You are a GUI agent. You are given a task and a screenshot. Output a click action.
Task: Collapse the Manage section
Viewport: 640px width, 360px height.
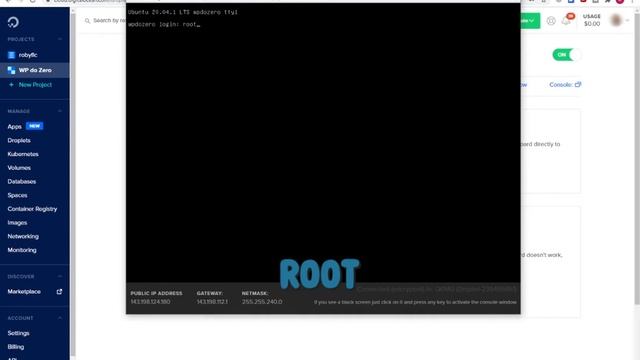(60, 111)
